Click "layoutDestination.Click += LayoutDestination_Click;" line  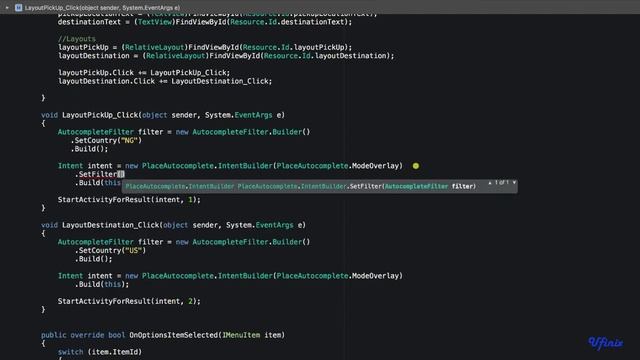tap(165, 81)
